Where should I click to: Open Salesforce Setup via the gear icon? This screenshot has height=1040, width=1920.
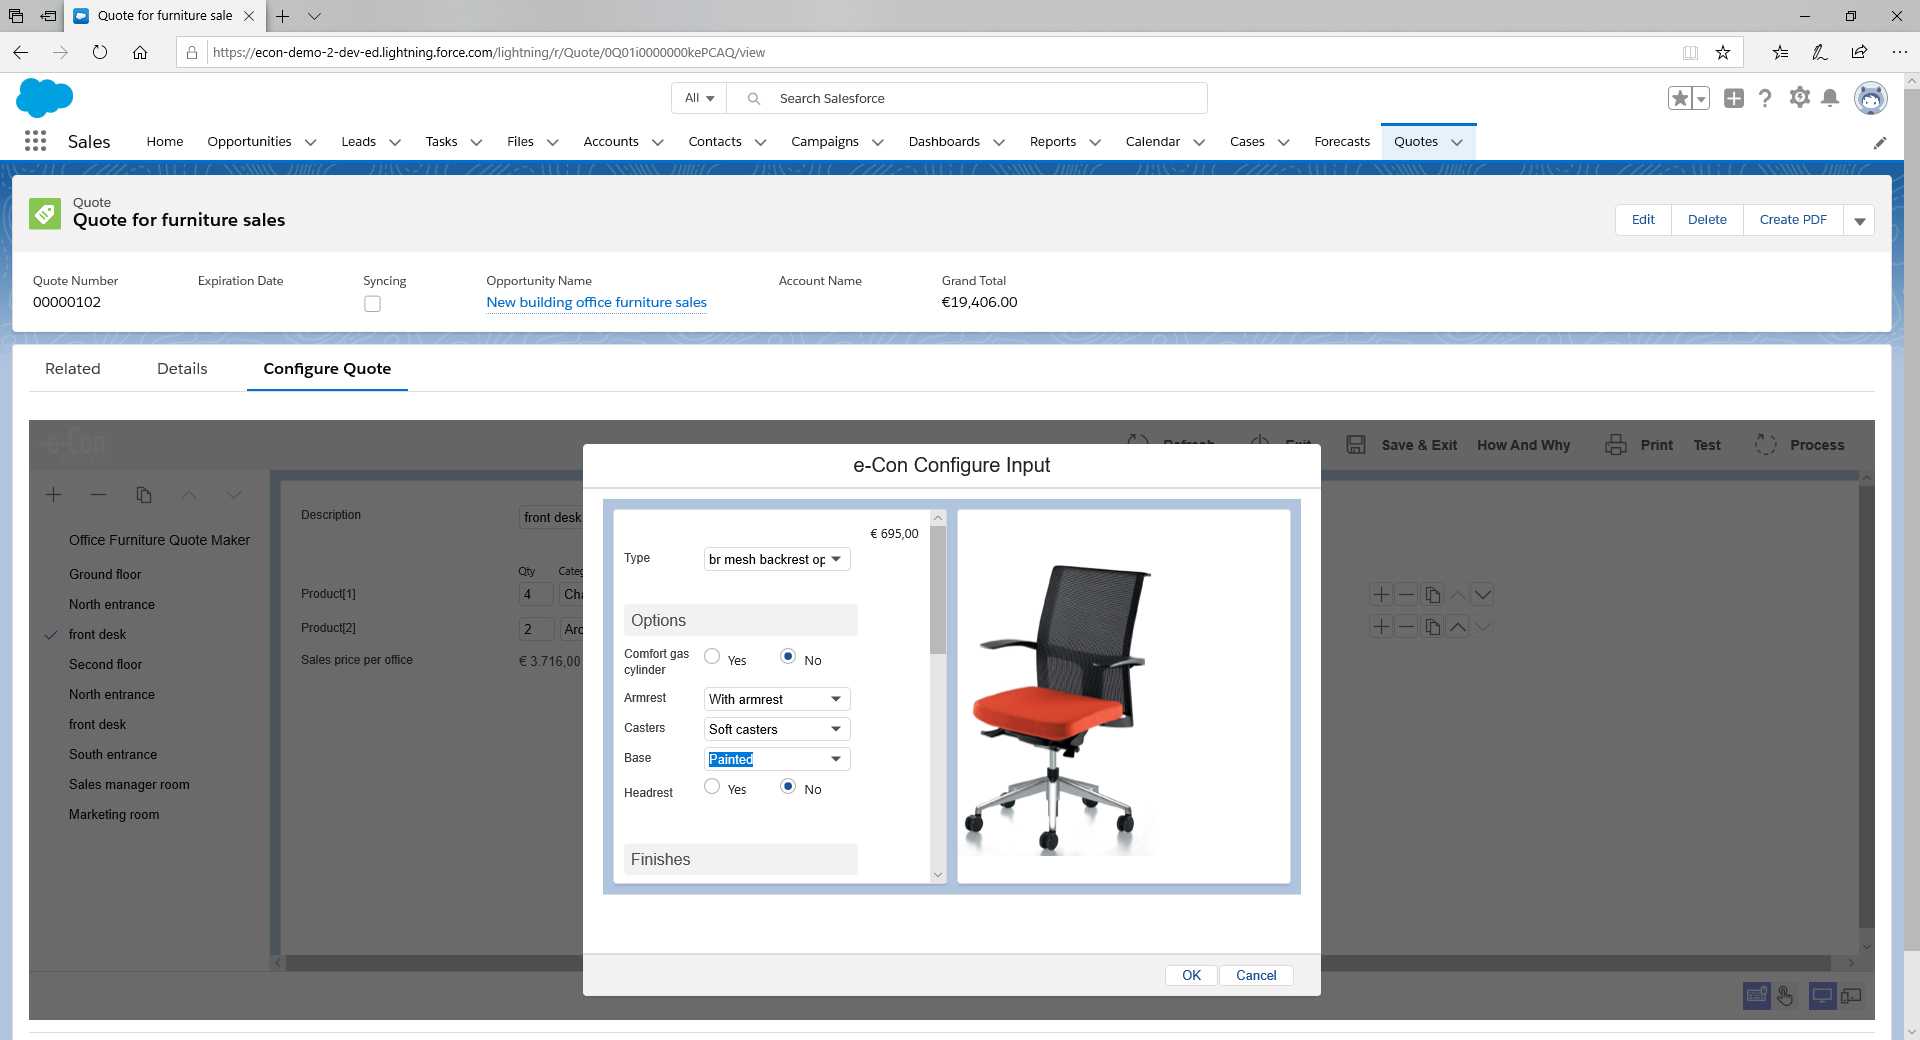click(x=1799, y=98)
